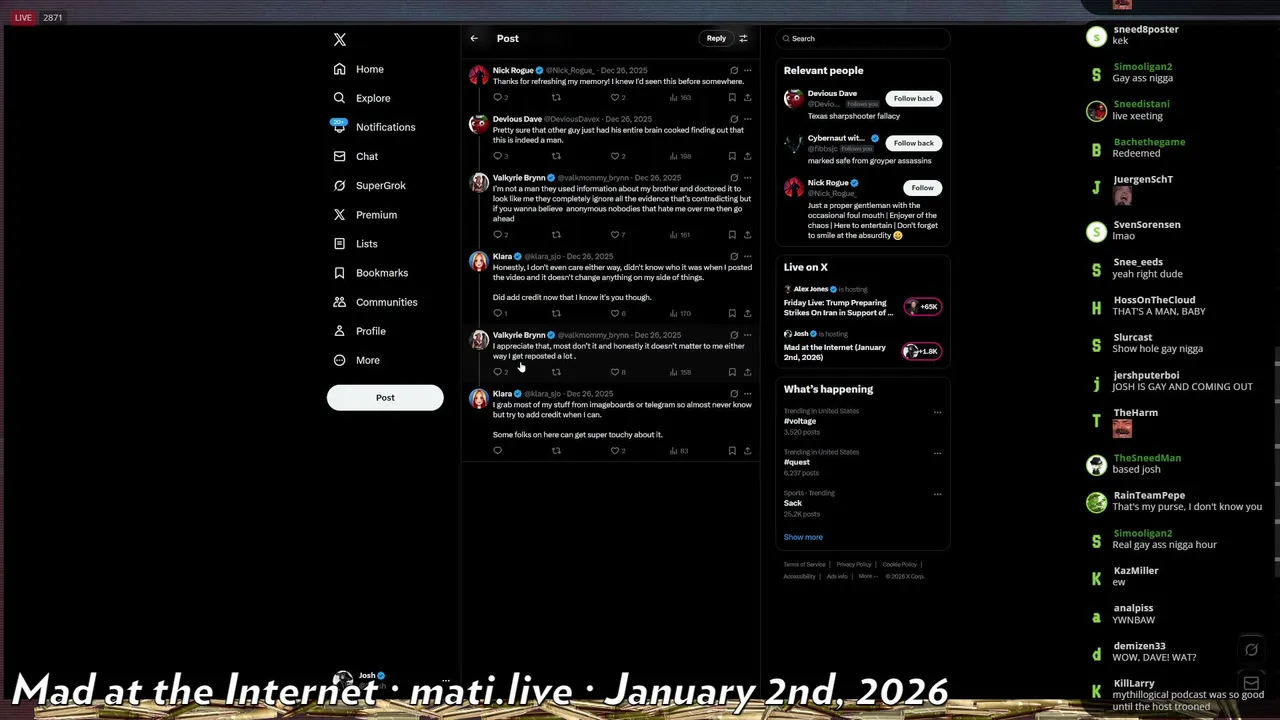Screen dimensions: 1280x720
Task: Click the Reply button in header
Action: [716, 38]
